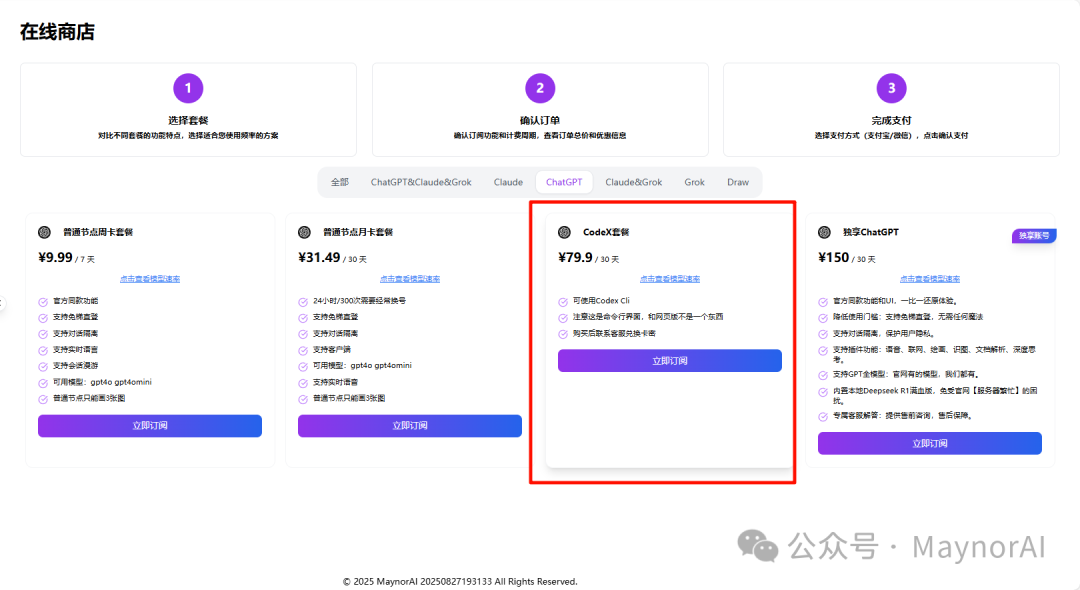Subscribe to 普通节点周卡套餐 with 立即订阅

point(150,425)
